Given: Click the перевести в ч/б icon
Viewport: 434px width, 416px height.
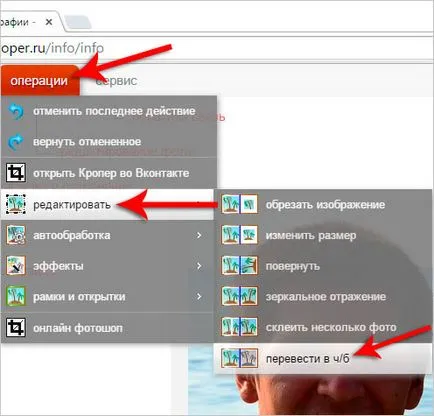Looking at the screenshot, I should pos(239,358).
